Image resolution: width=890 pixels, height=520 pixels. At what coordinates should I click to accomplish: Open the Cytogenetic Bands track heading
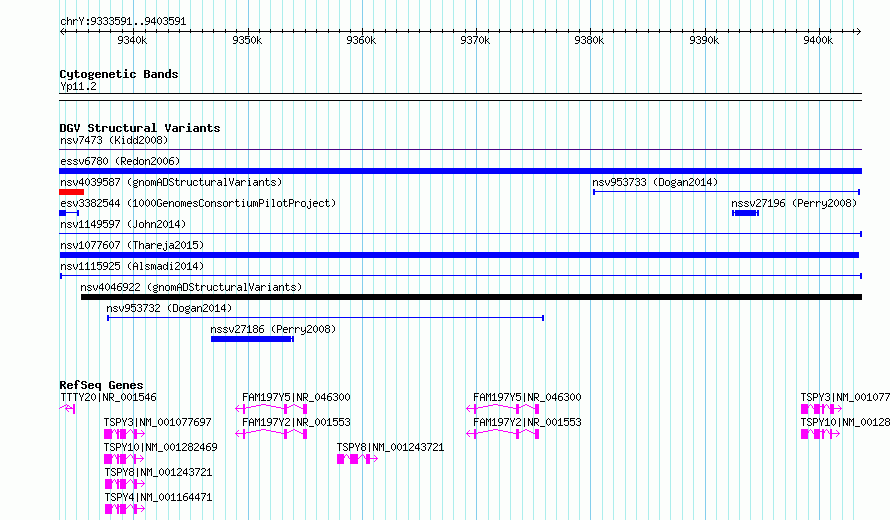[119, 74]
